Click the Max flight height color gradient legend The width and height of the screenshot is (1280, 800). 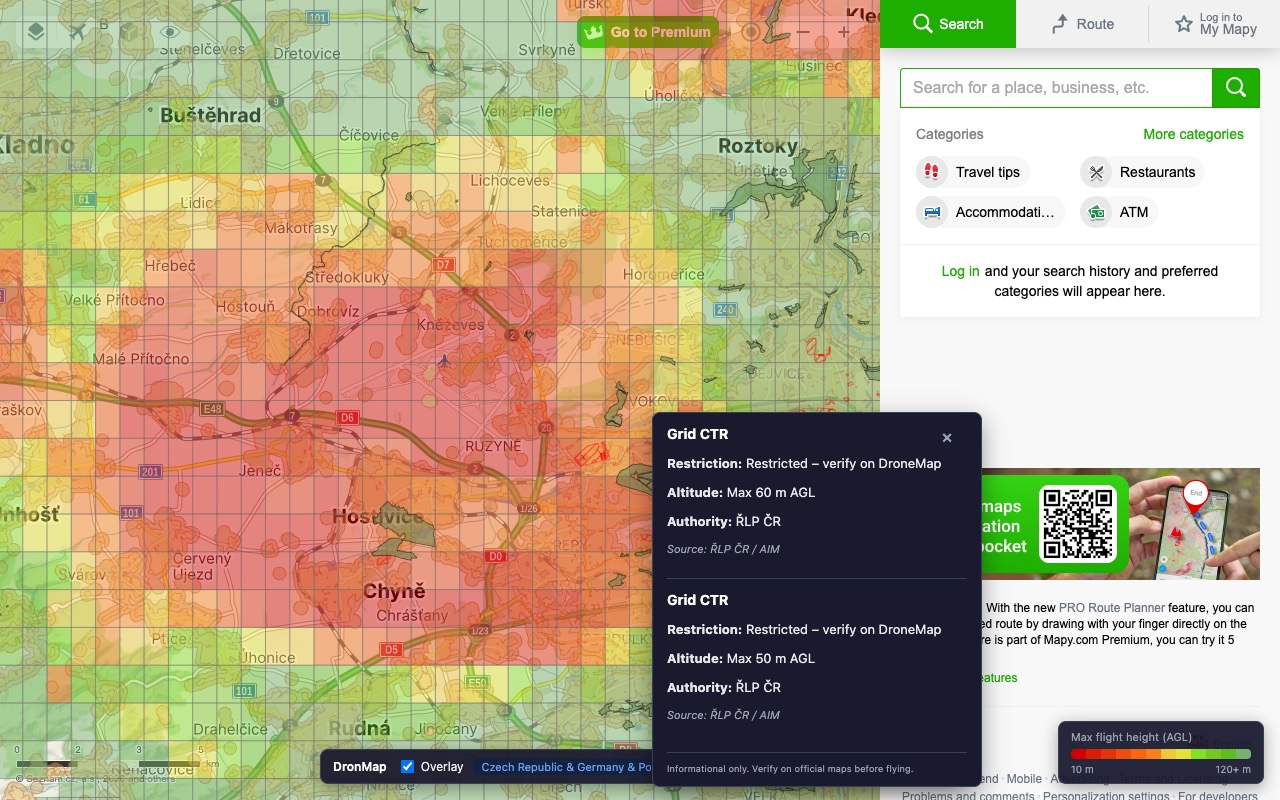(x=1161, y=753)
